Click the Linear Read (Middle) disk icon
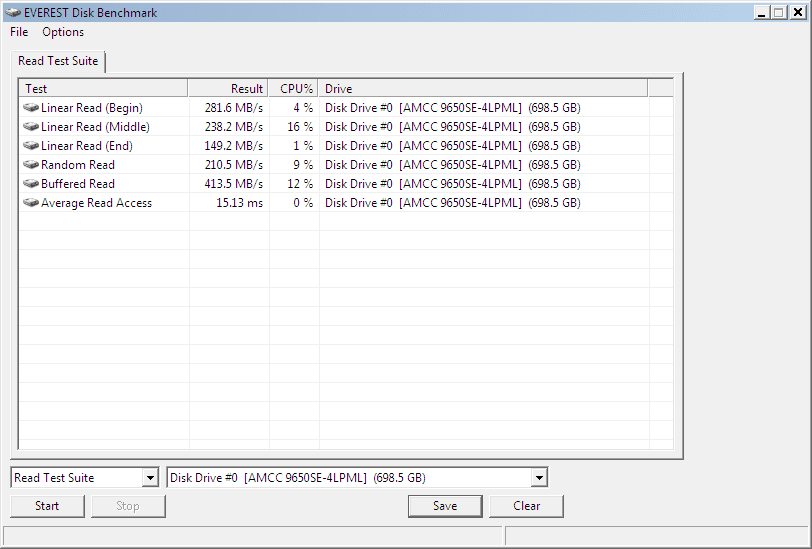 coord(31,127)
